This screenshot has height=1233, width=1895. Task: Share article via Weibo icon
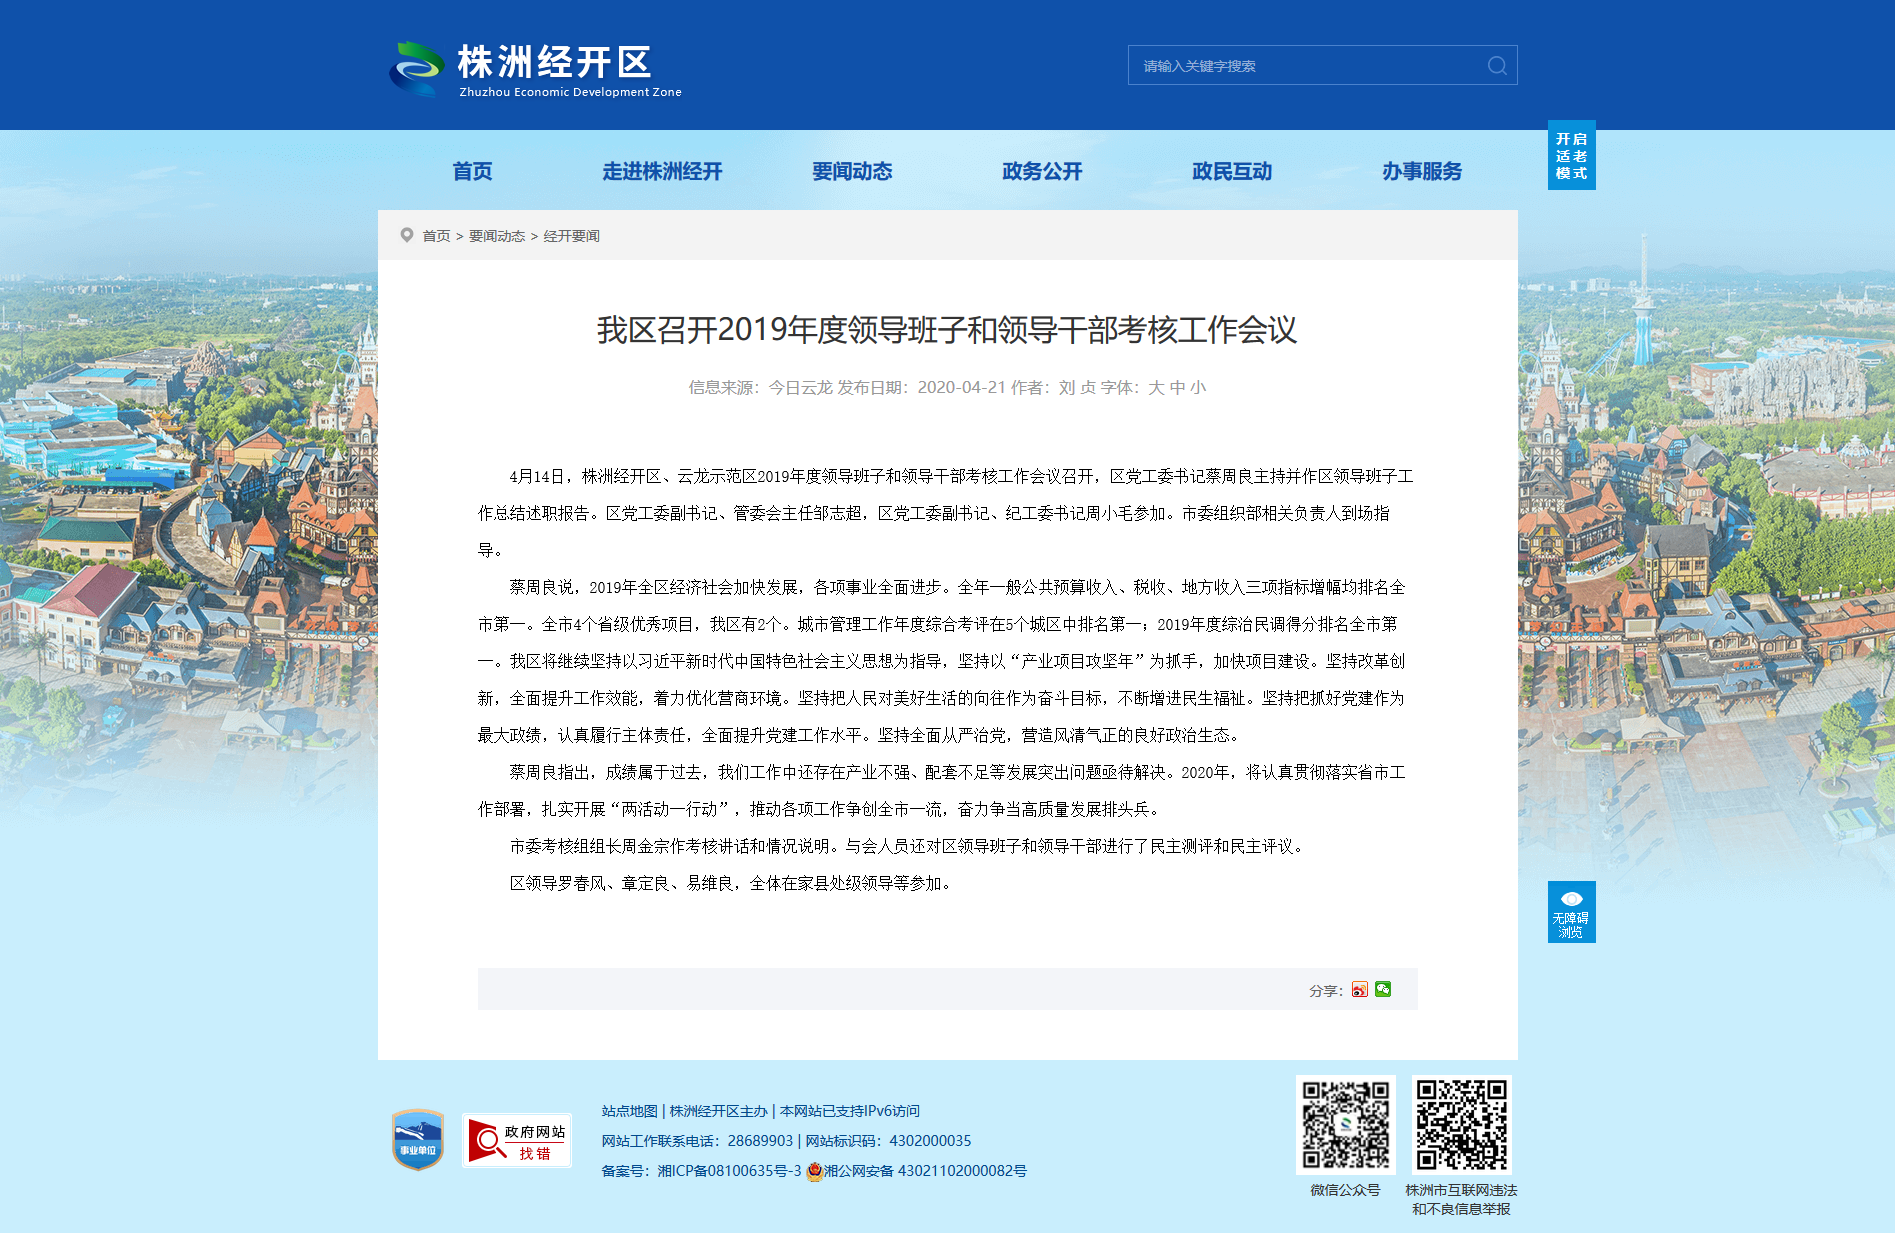click(1359, 990)
